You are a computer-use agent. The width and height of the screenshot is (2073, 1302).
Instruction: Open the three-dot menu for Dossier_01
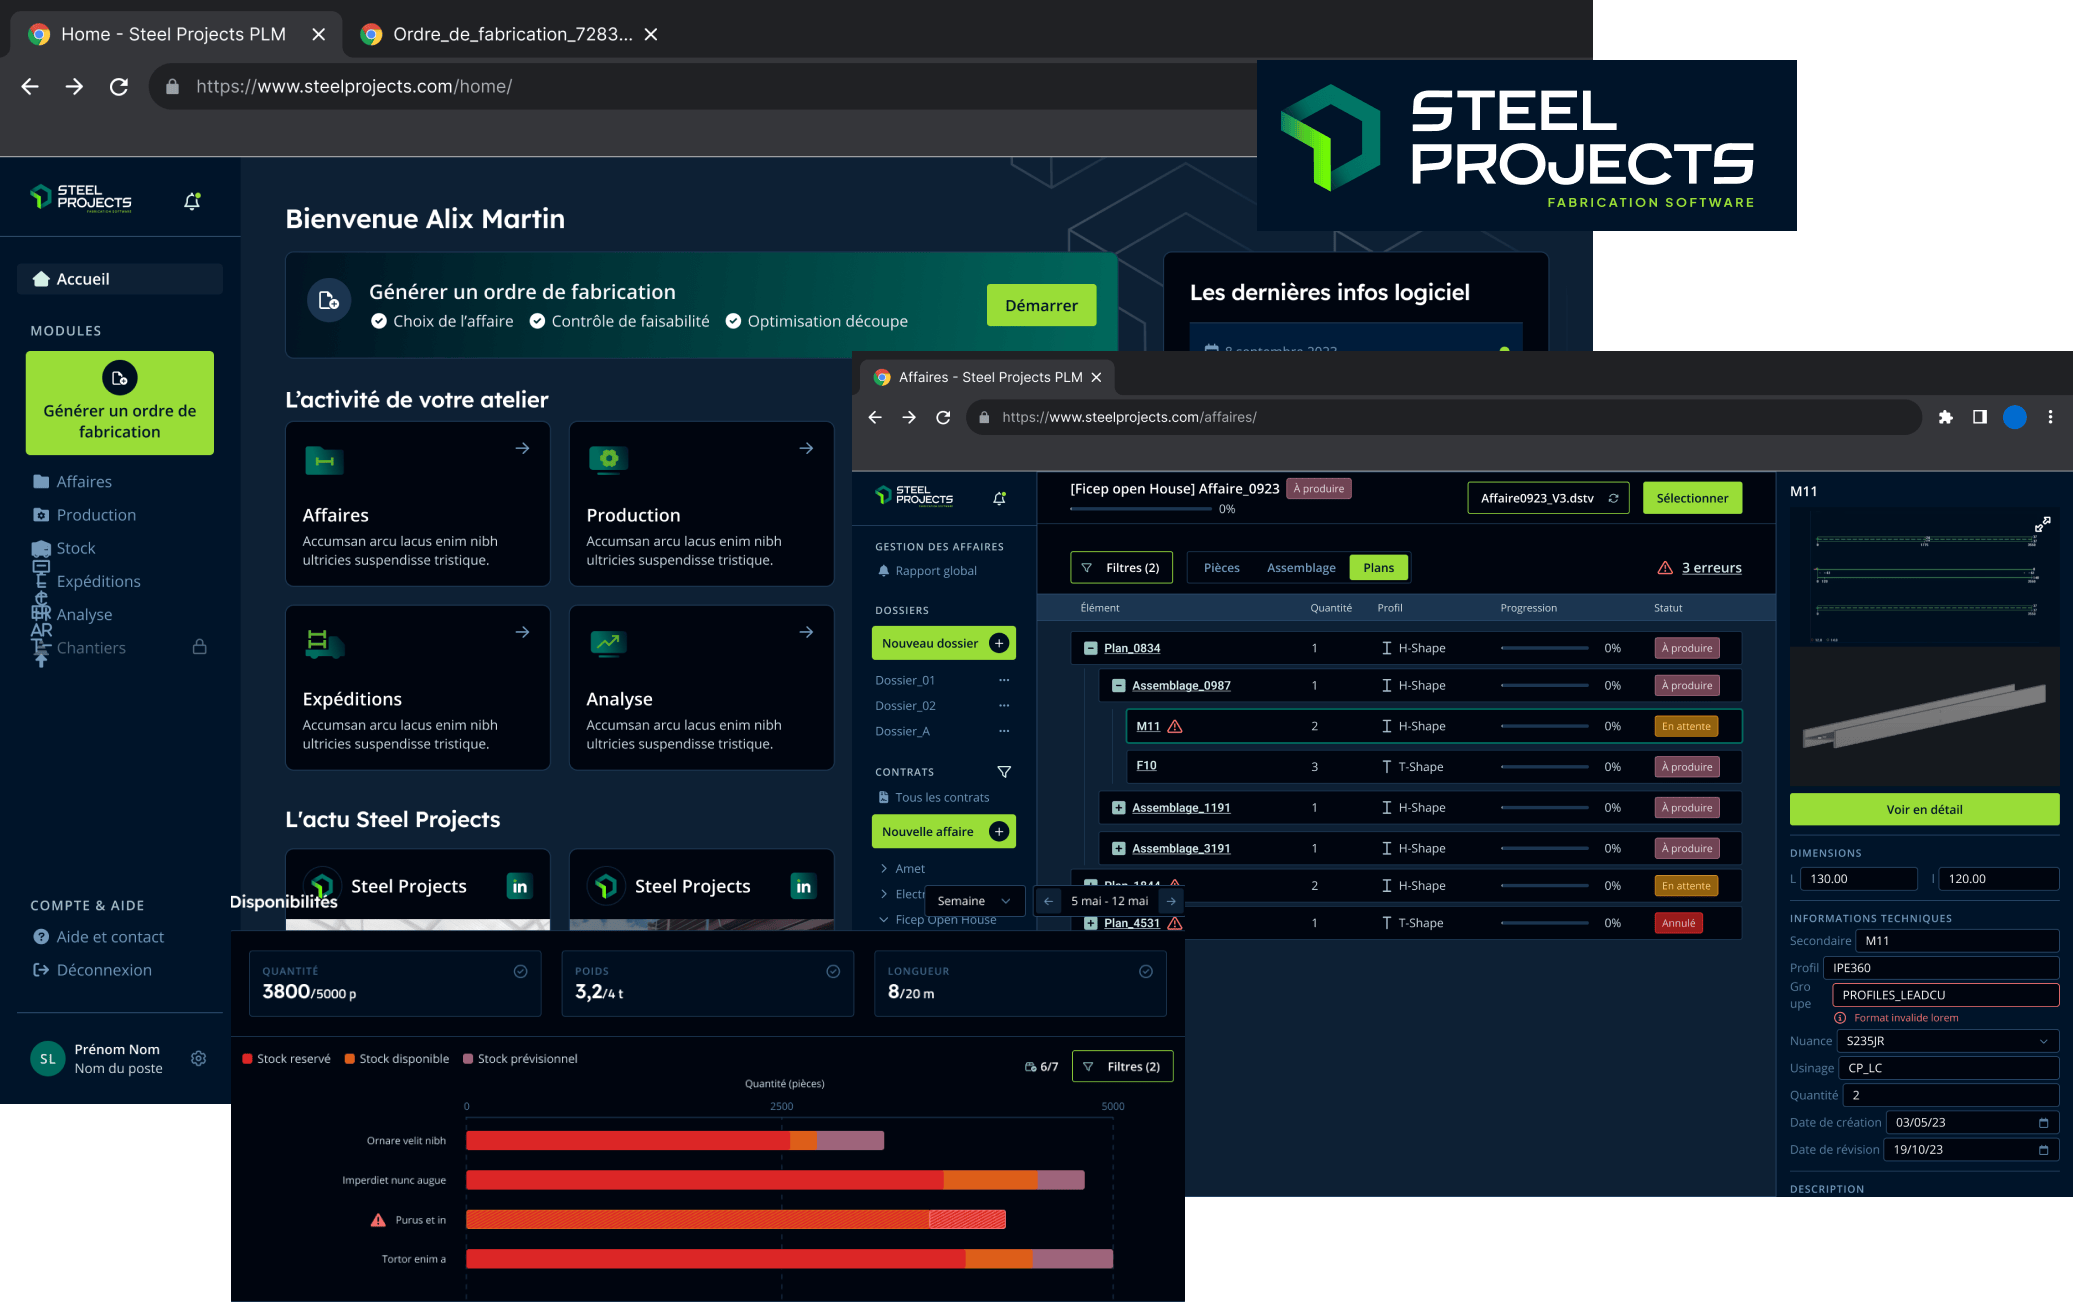pos(1004,680)
